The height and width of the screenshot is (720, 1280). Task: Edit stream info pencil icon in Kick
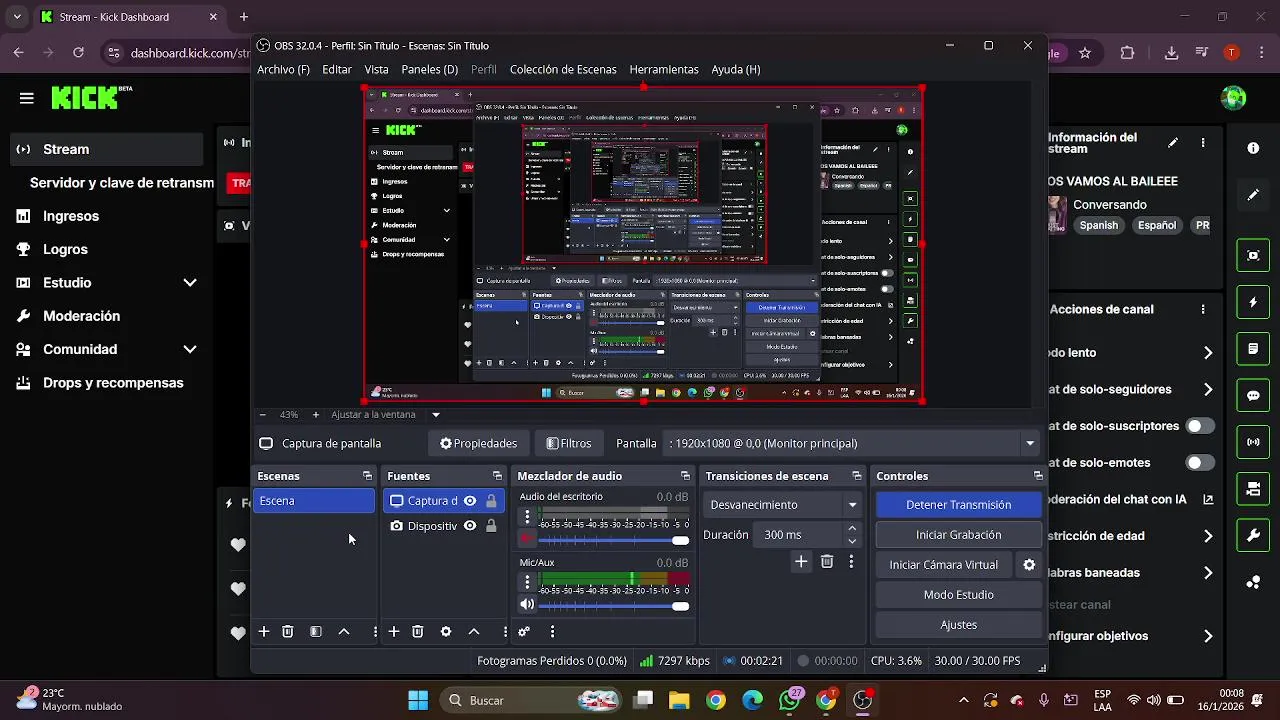pyautogui.click(x=1173, y=143)
